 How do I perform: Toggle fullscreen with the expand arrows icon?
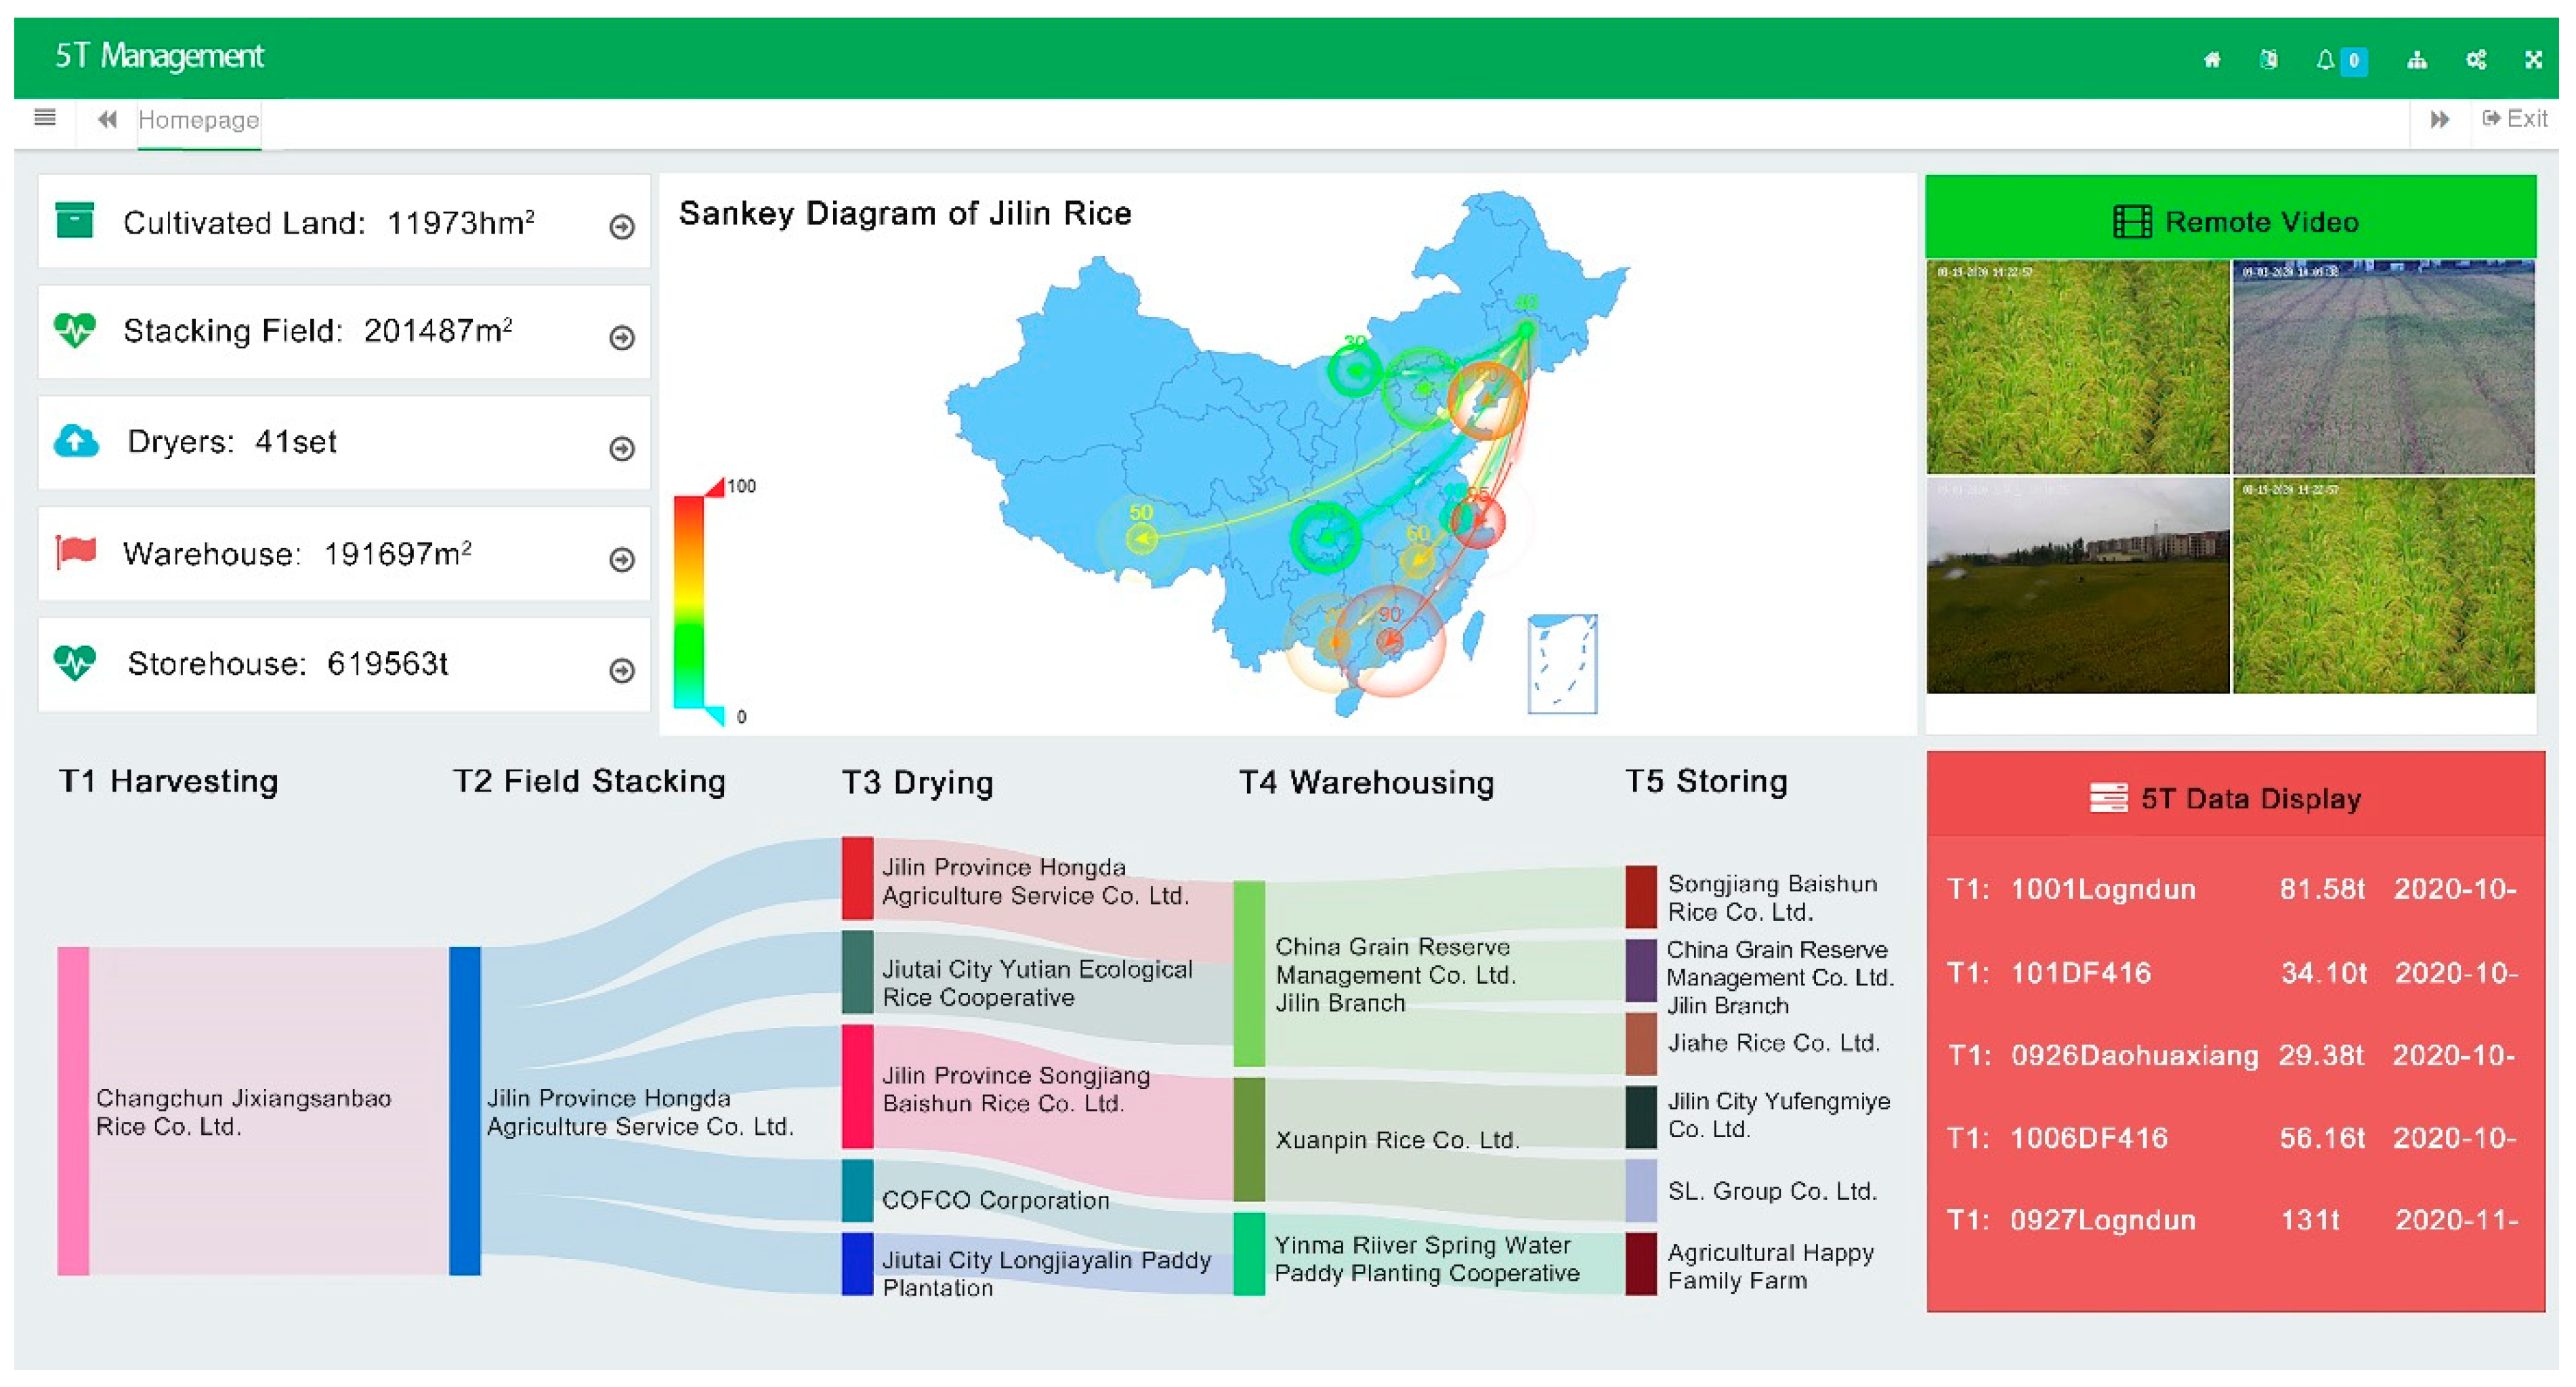click(x=2533, y=60)
